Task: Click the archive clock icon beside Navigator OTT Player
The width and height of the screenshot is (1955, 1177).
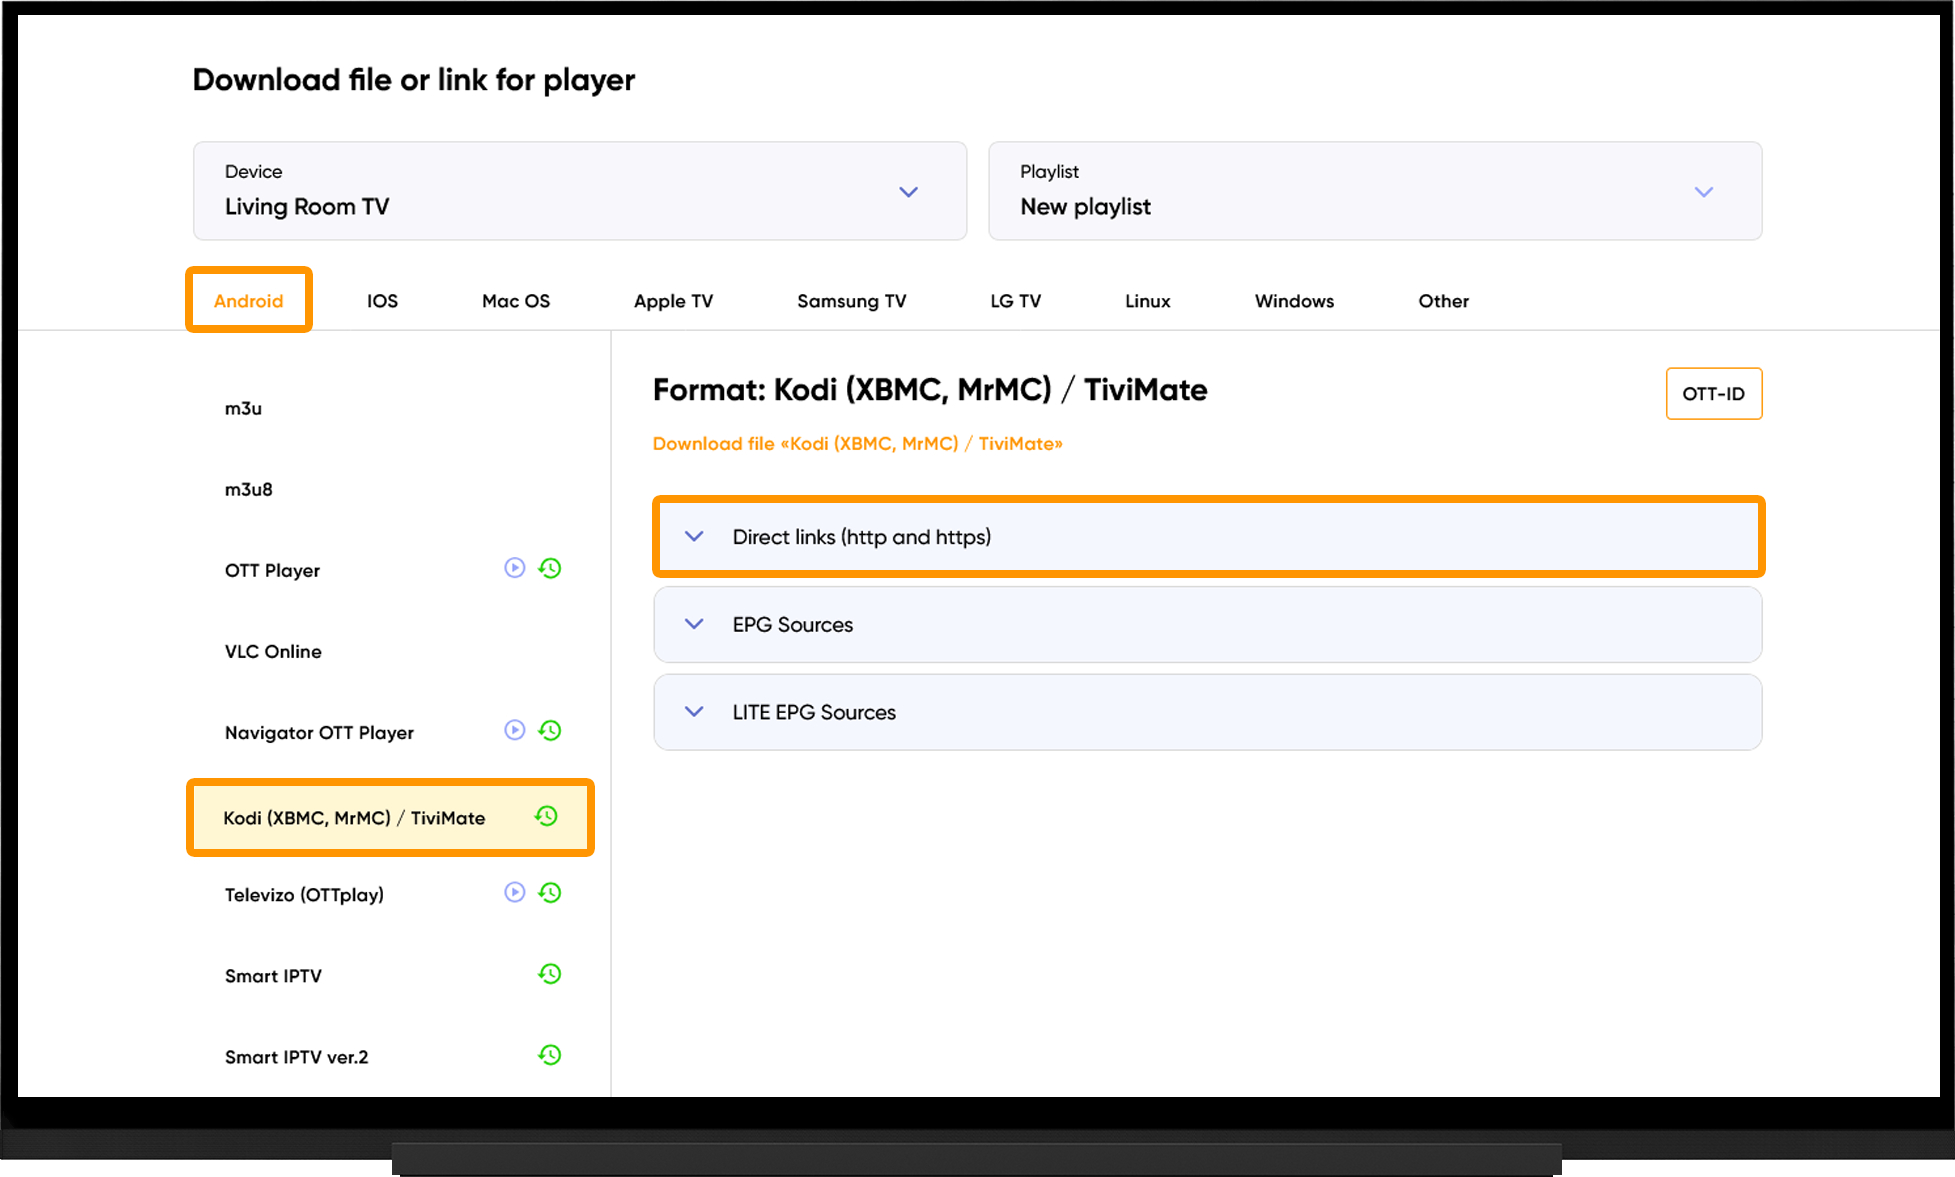Action: [550, 730]
